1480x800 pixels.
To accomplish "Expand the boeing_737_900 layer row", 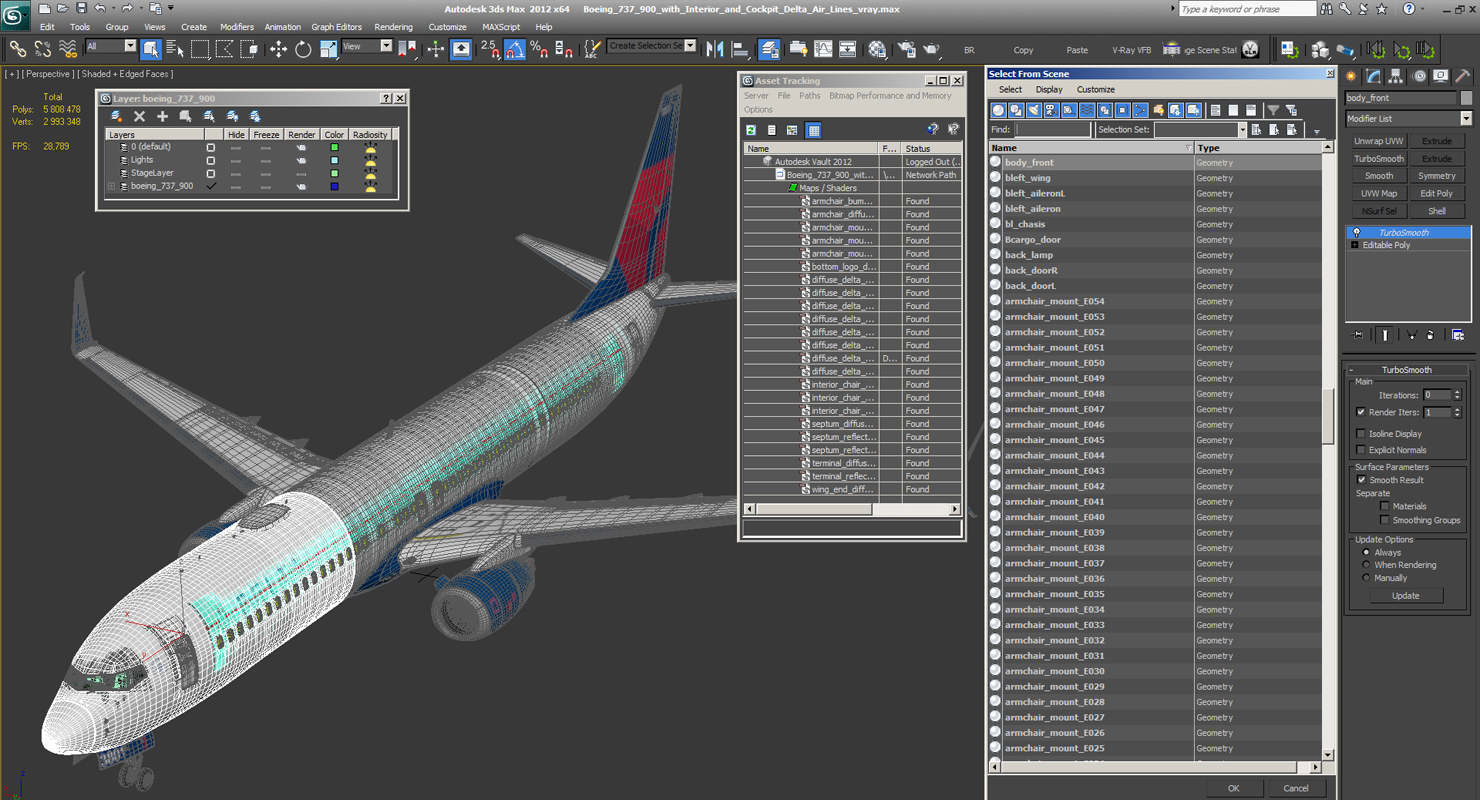I will (x=112, y=186).
